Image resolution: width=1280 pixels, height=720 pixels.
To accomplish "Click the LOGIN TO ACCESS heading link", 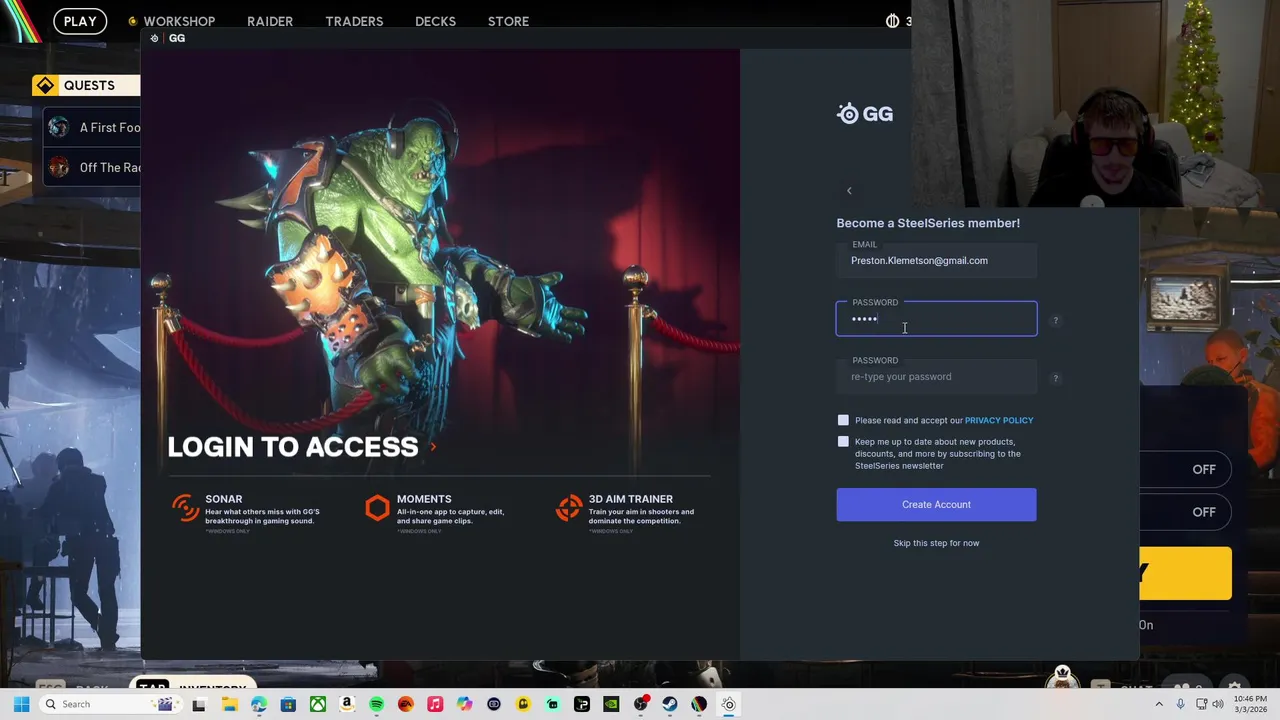I will coord(293,447).
